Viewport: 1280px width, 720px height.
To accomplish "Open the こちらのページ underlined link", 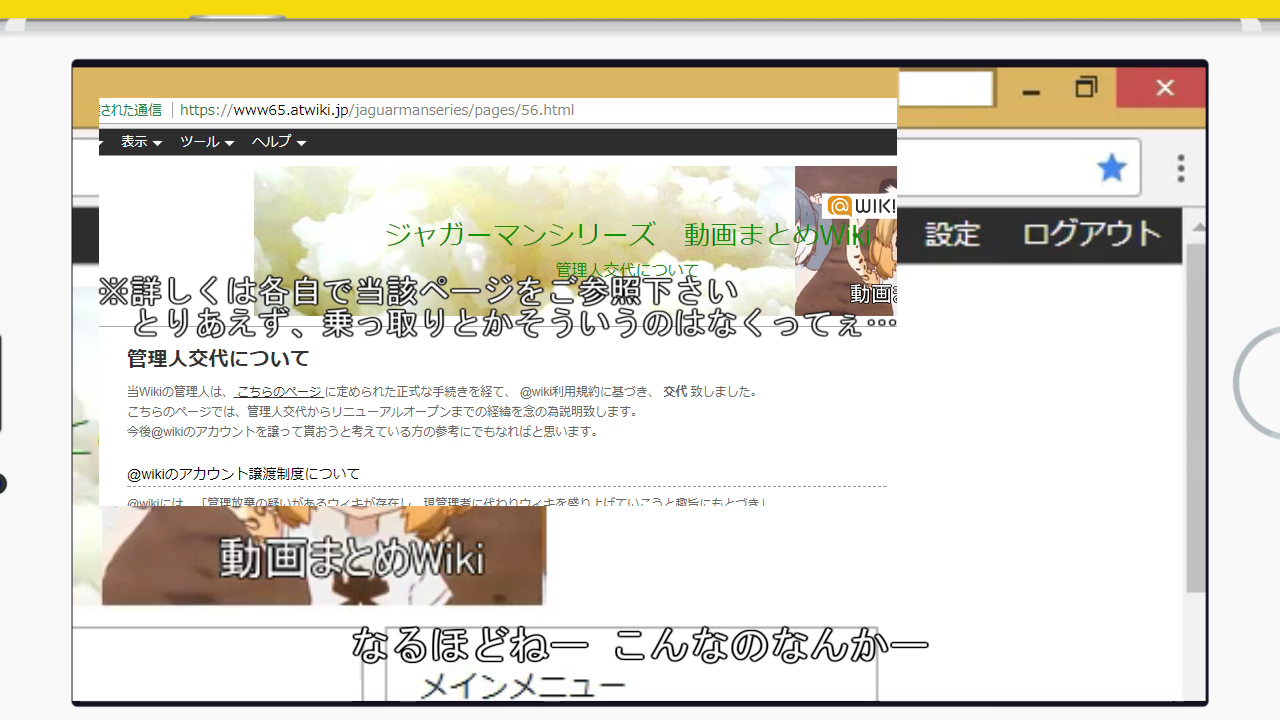I will tap(282, 391).
